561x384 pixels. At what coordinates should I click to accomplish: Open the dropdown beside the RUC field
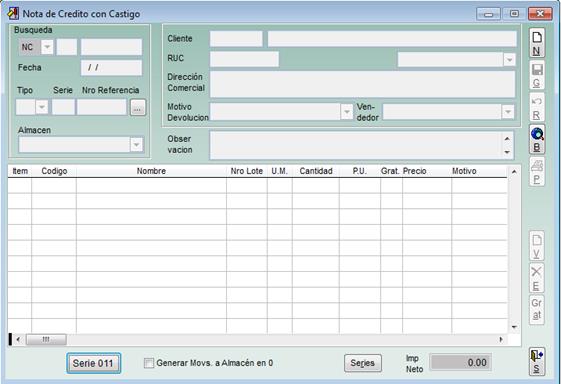pos(509,59)
